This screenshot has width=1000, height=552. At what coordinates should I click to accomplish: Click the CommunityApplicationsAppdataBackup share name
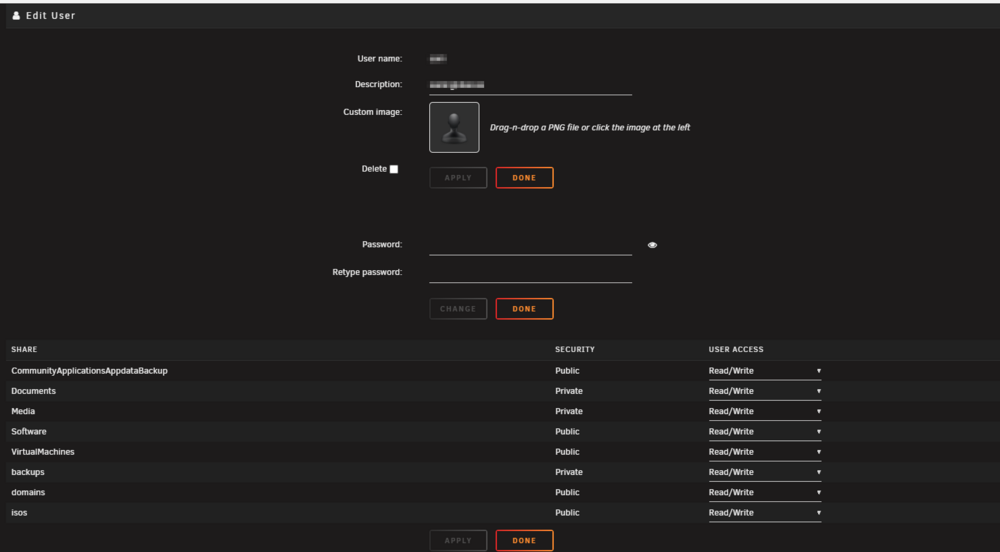(x=89, y=371)
